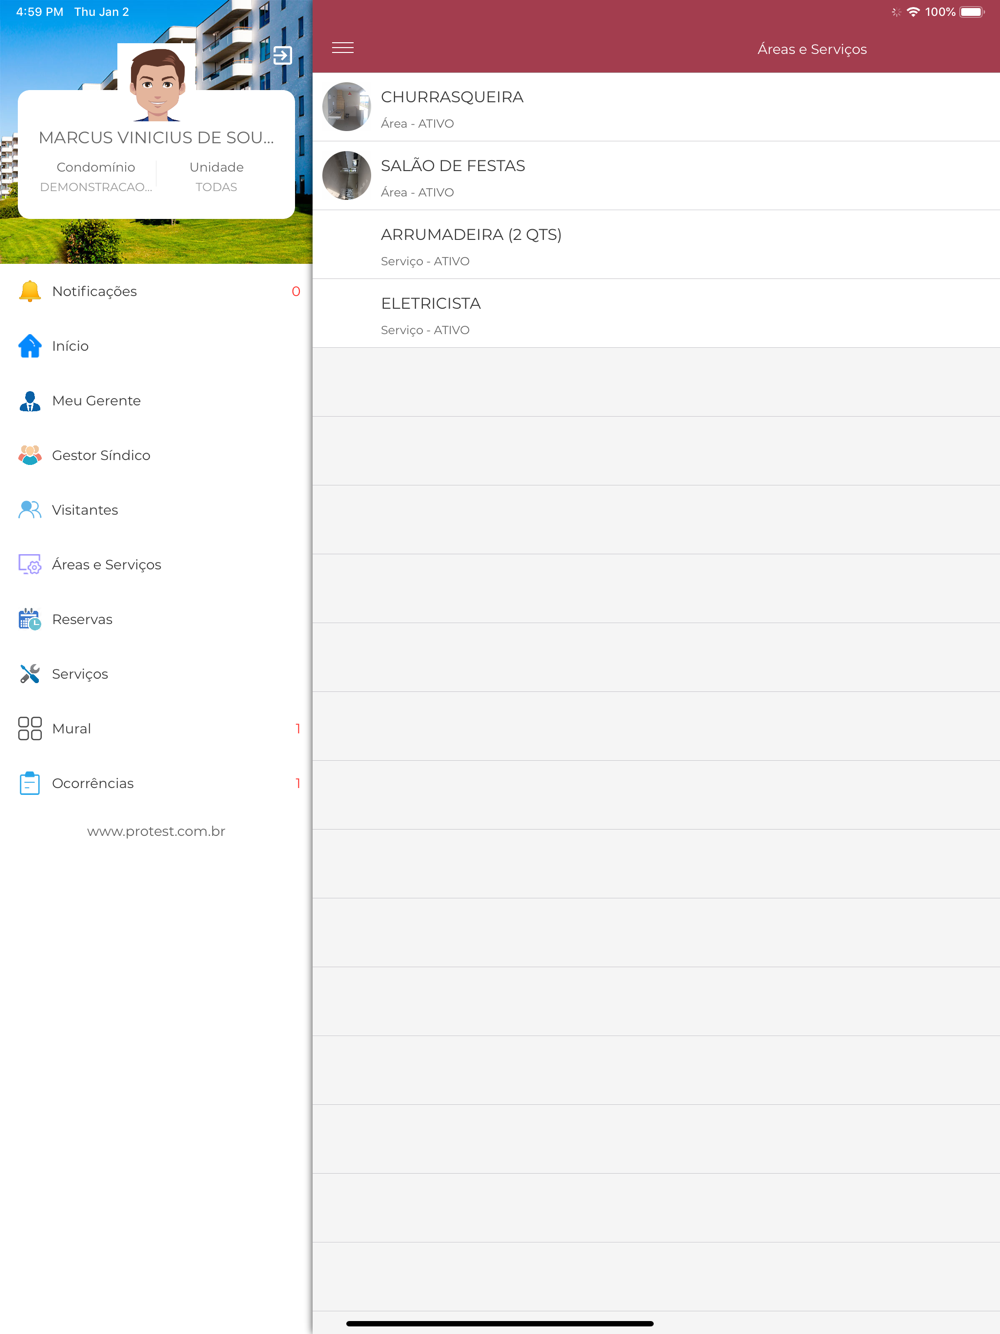Tap the Ocorrências unread badge 1
This screenshot has height=1334, width=1000.
pyautogui.click(x=298, y=783)
